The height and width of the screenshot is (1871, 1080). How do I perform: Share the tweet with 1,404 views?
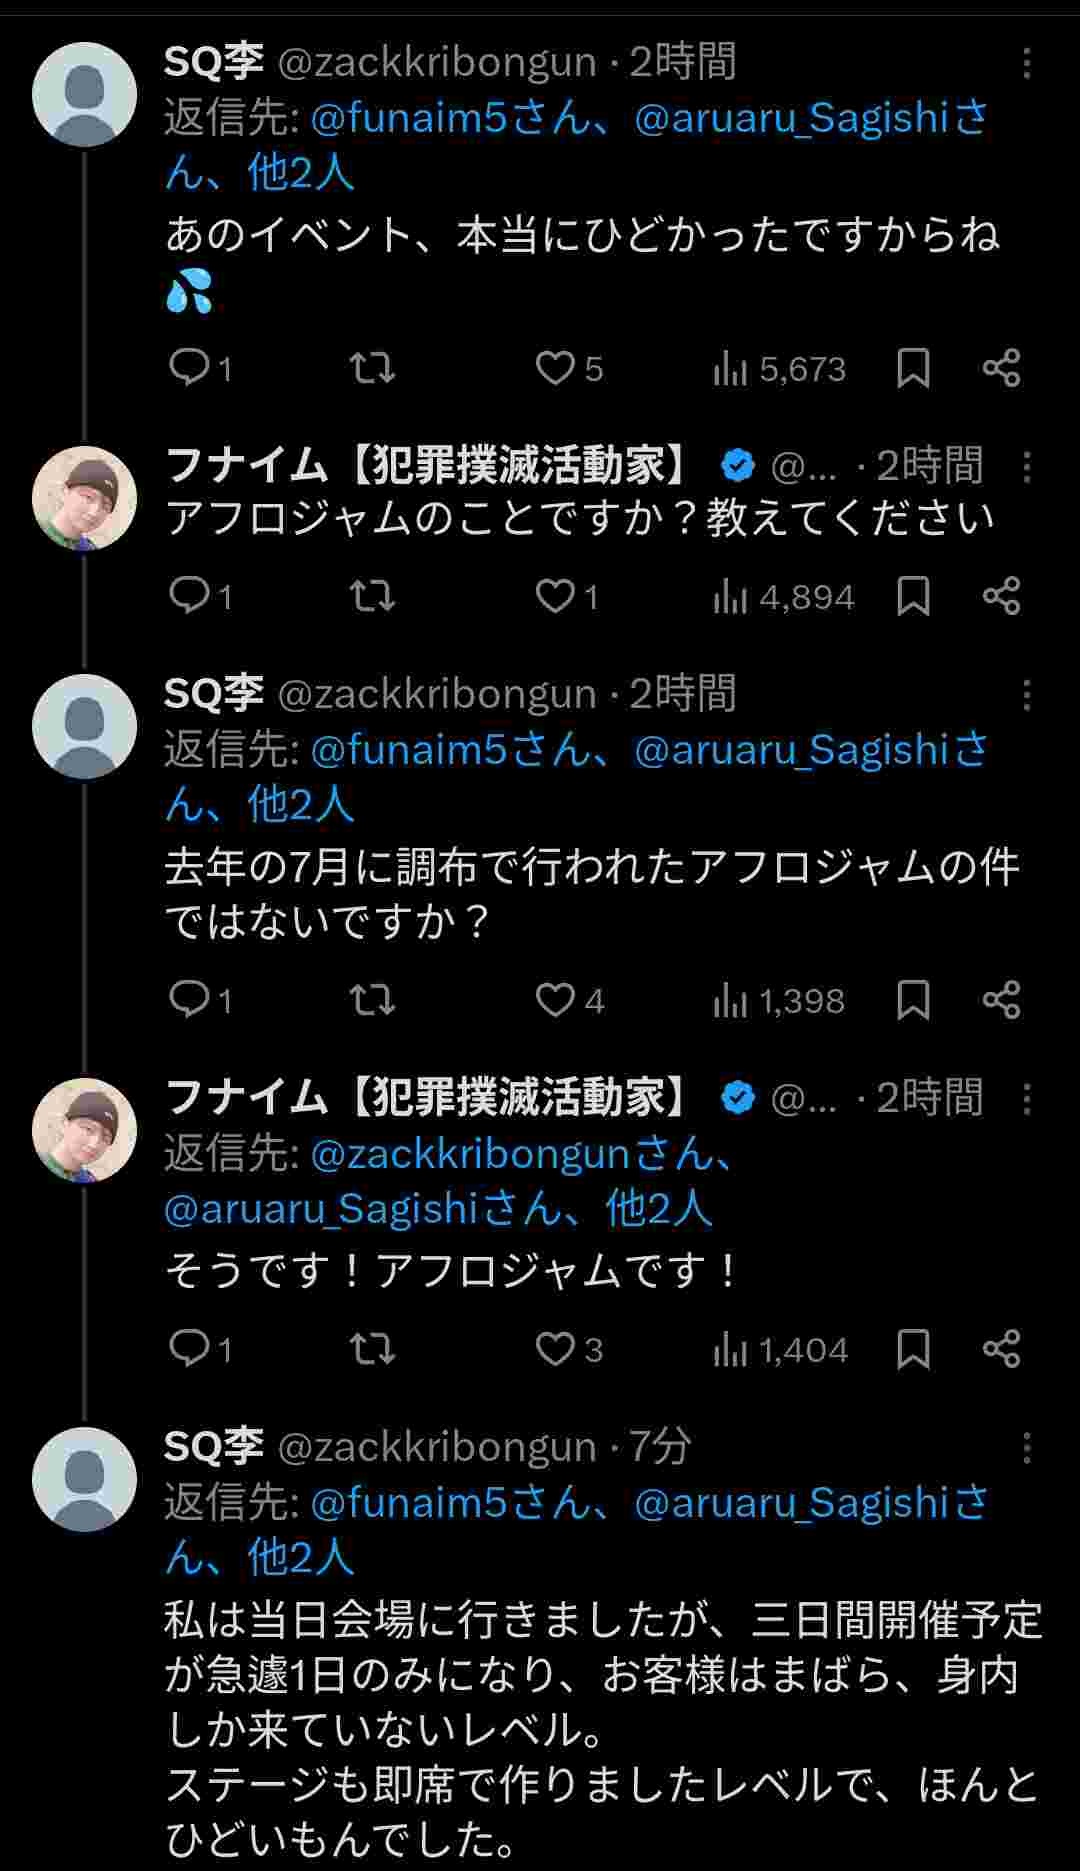coord(1001,1348)
